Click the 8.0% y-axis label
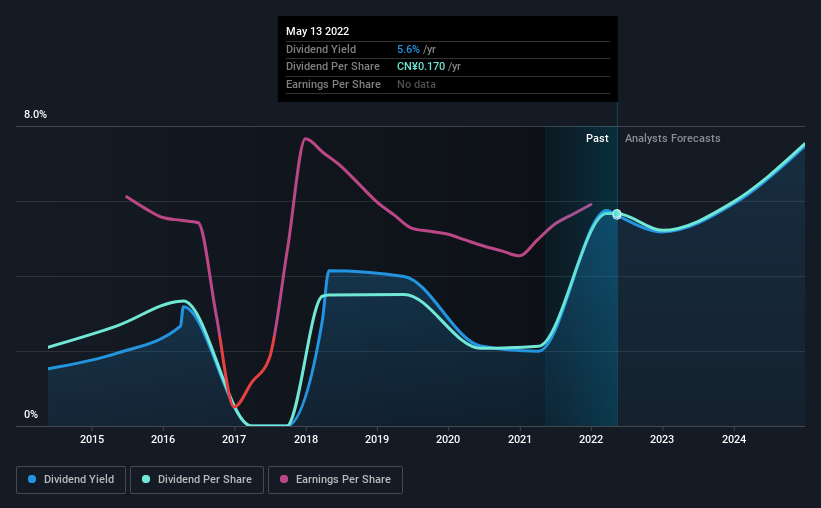 coord(35,115)
